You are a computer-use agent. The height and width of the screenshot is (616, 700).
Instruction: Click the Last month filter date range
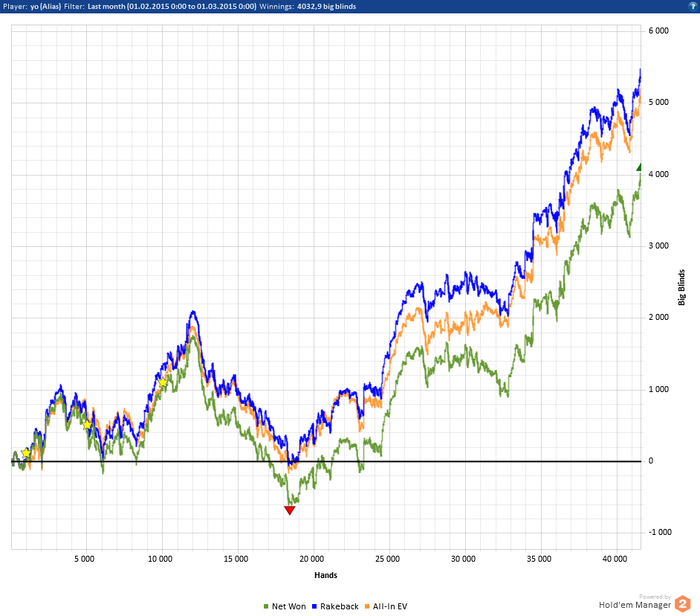pos(172,7)
